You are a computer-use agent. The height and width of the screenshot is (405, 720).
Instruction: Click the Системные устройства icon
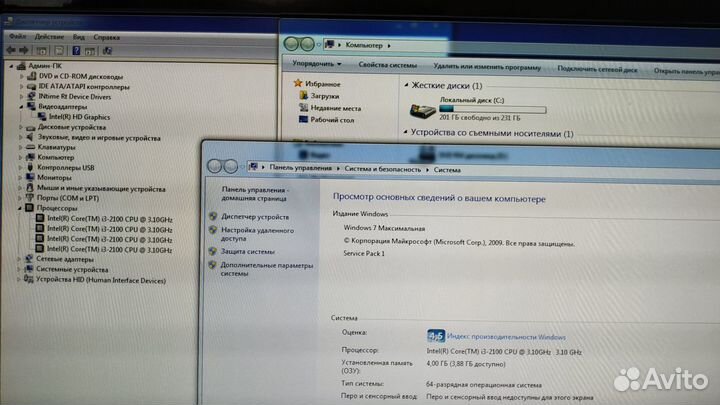[x=29, y=269]
